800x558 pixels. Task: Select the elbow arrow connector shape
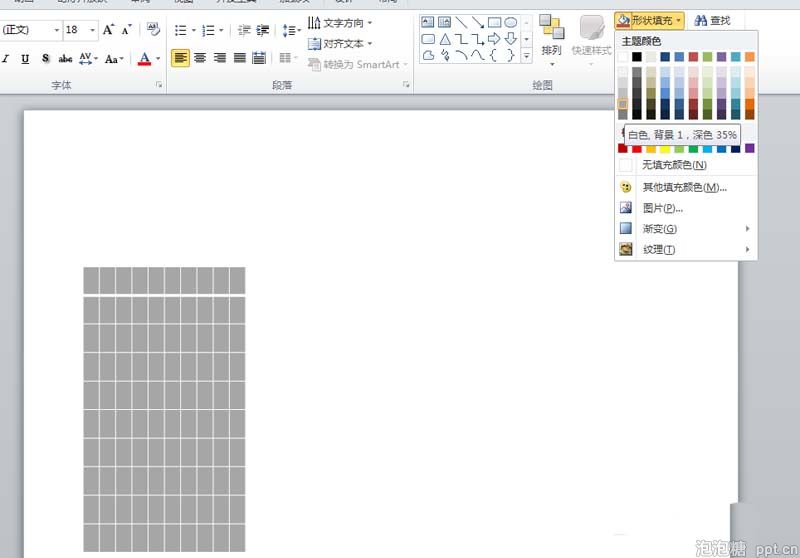(x=478, y=39)
